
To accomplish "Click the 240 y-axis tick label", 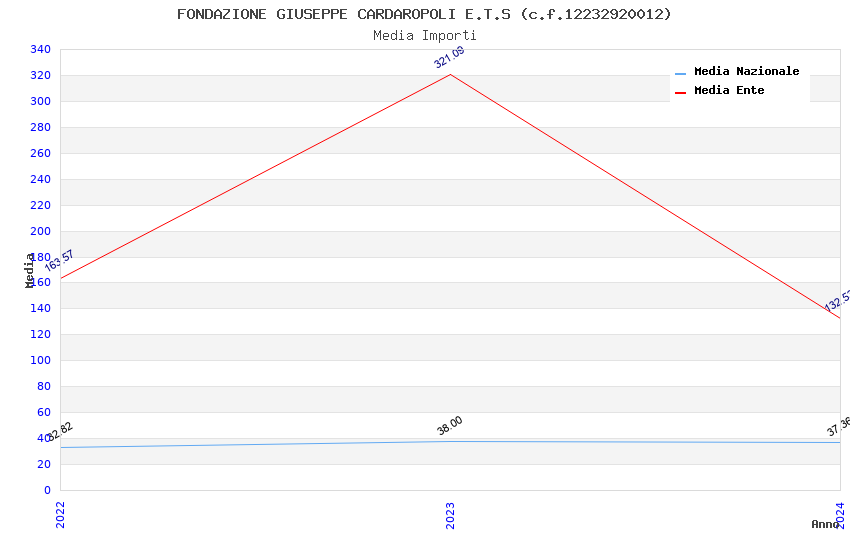I will 40,179.
